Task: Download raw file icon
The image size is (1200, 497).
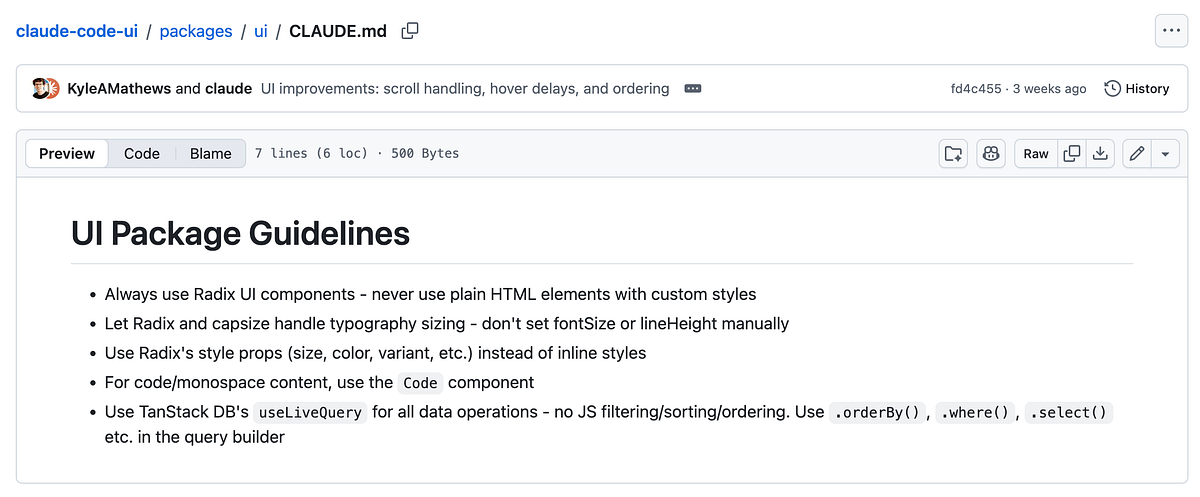Action: [x=1100, y=153]
